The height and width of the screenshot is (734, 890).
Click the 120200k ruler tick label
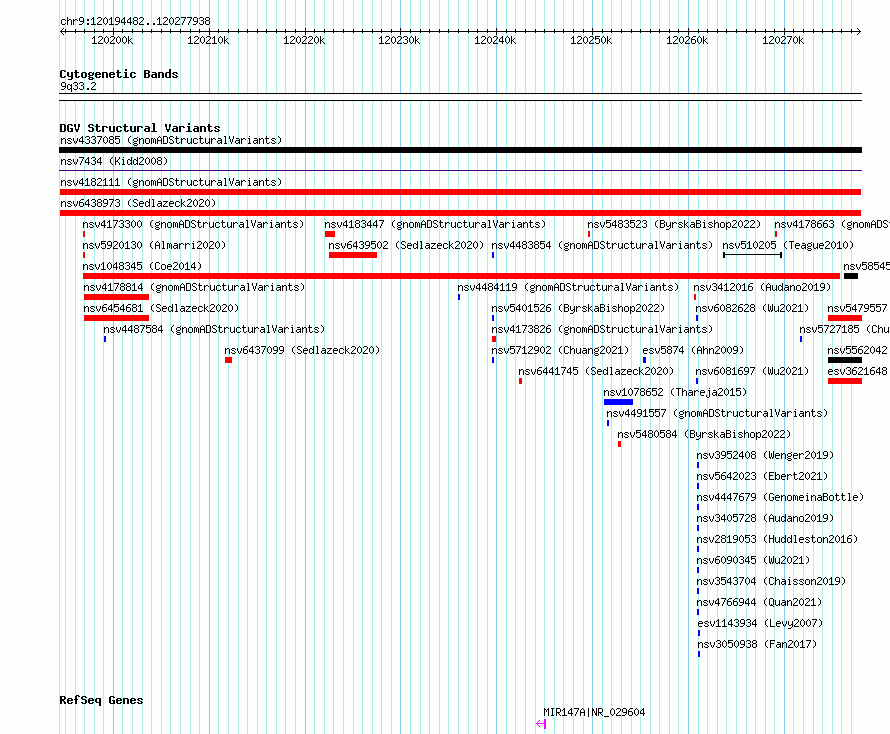click(x=112, y=40)
